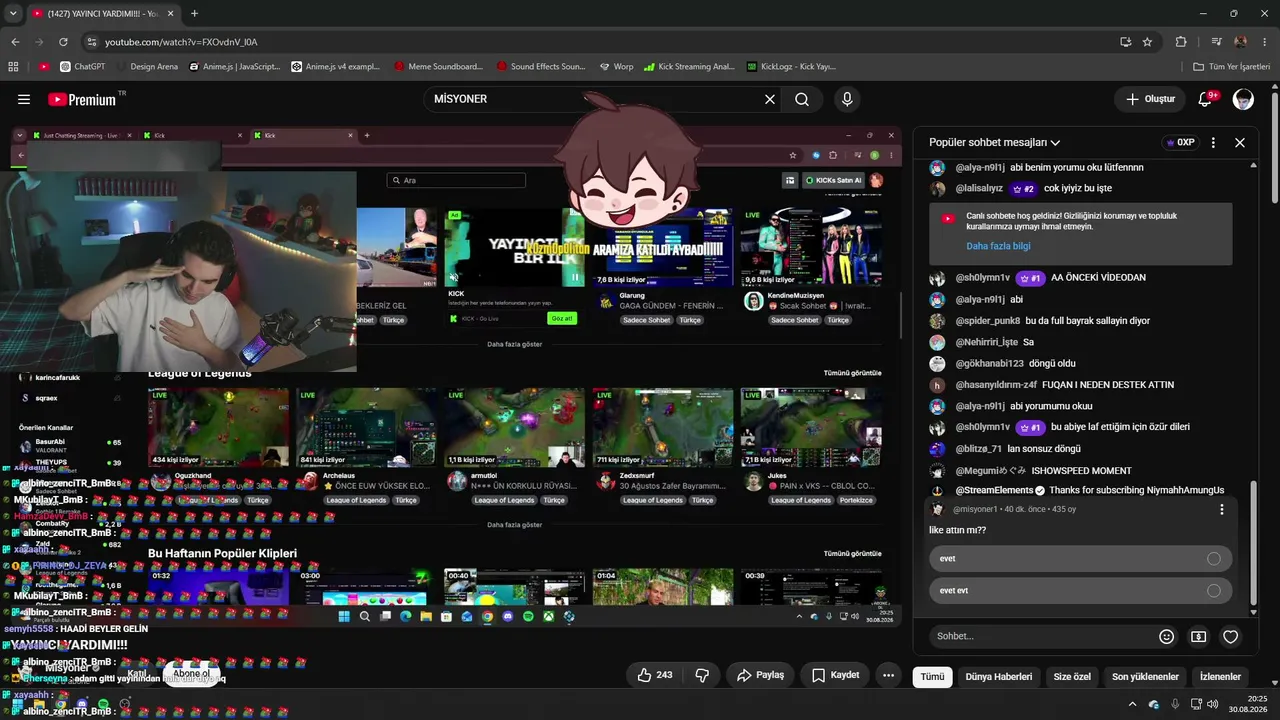Open the tab search dropdown
This screenshot has width=1280, height=720.
coord(13,14)
